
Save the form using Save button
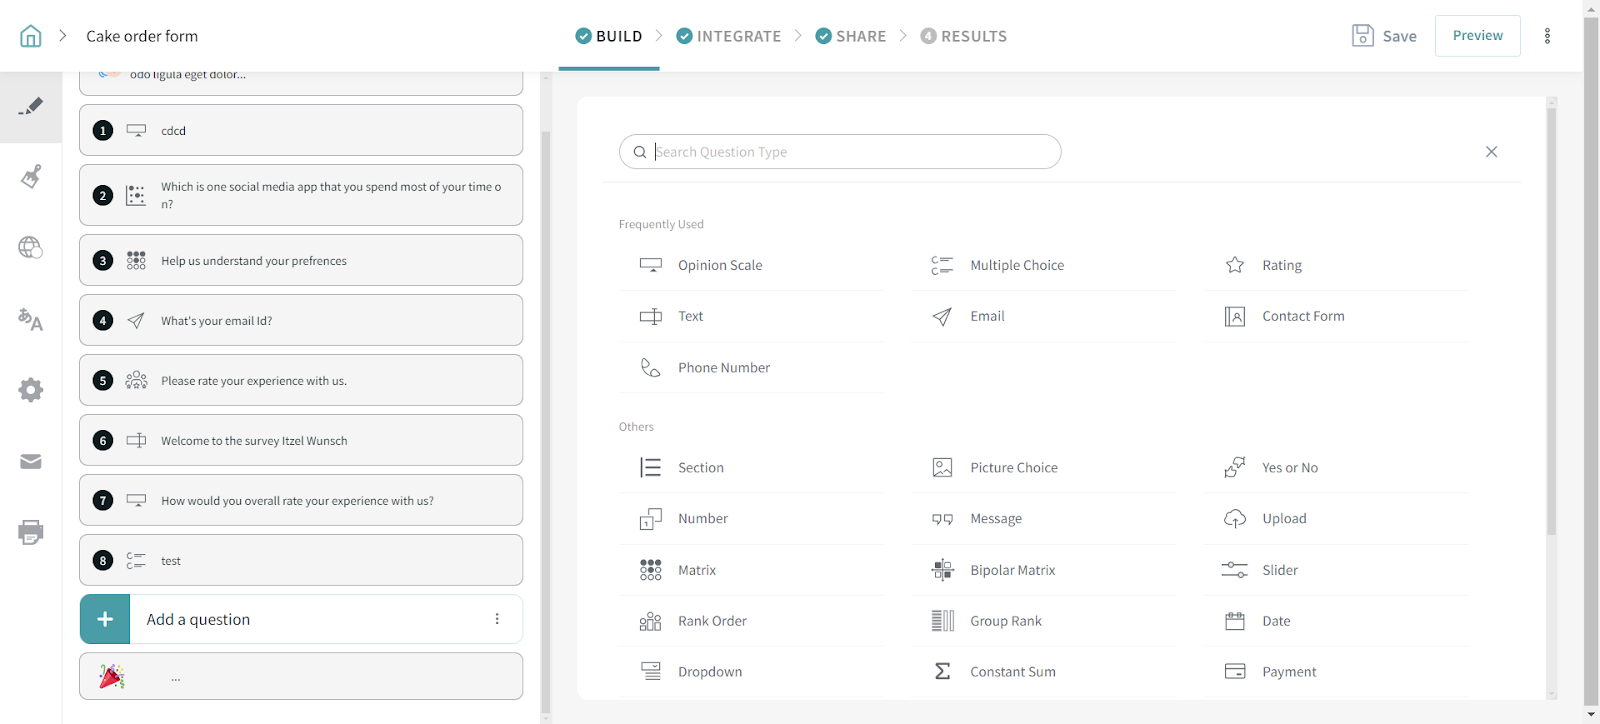pyautogui.click(x=1384, y=36)
